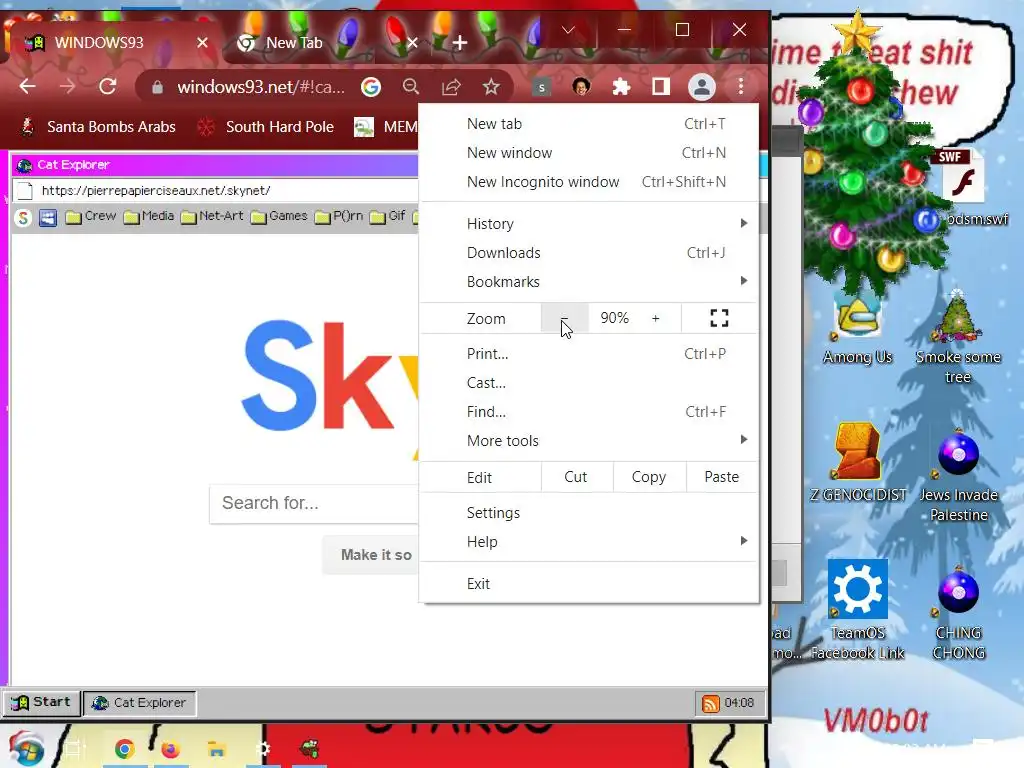The height and width of the screenshot is (768, 1024).
Task: Reload the windows93.net page
Action: 108,86
